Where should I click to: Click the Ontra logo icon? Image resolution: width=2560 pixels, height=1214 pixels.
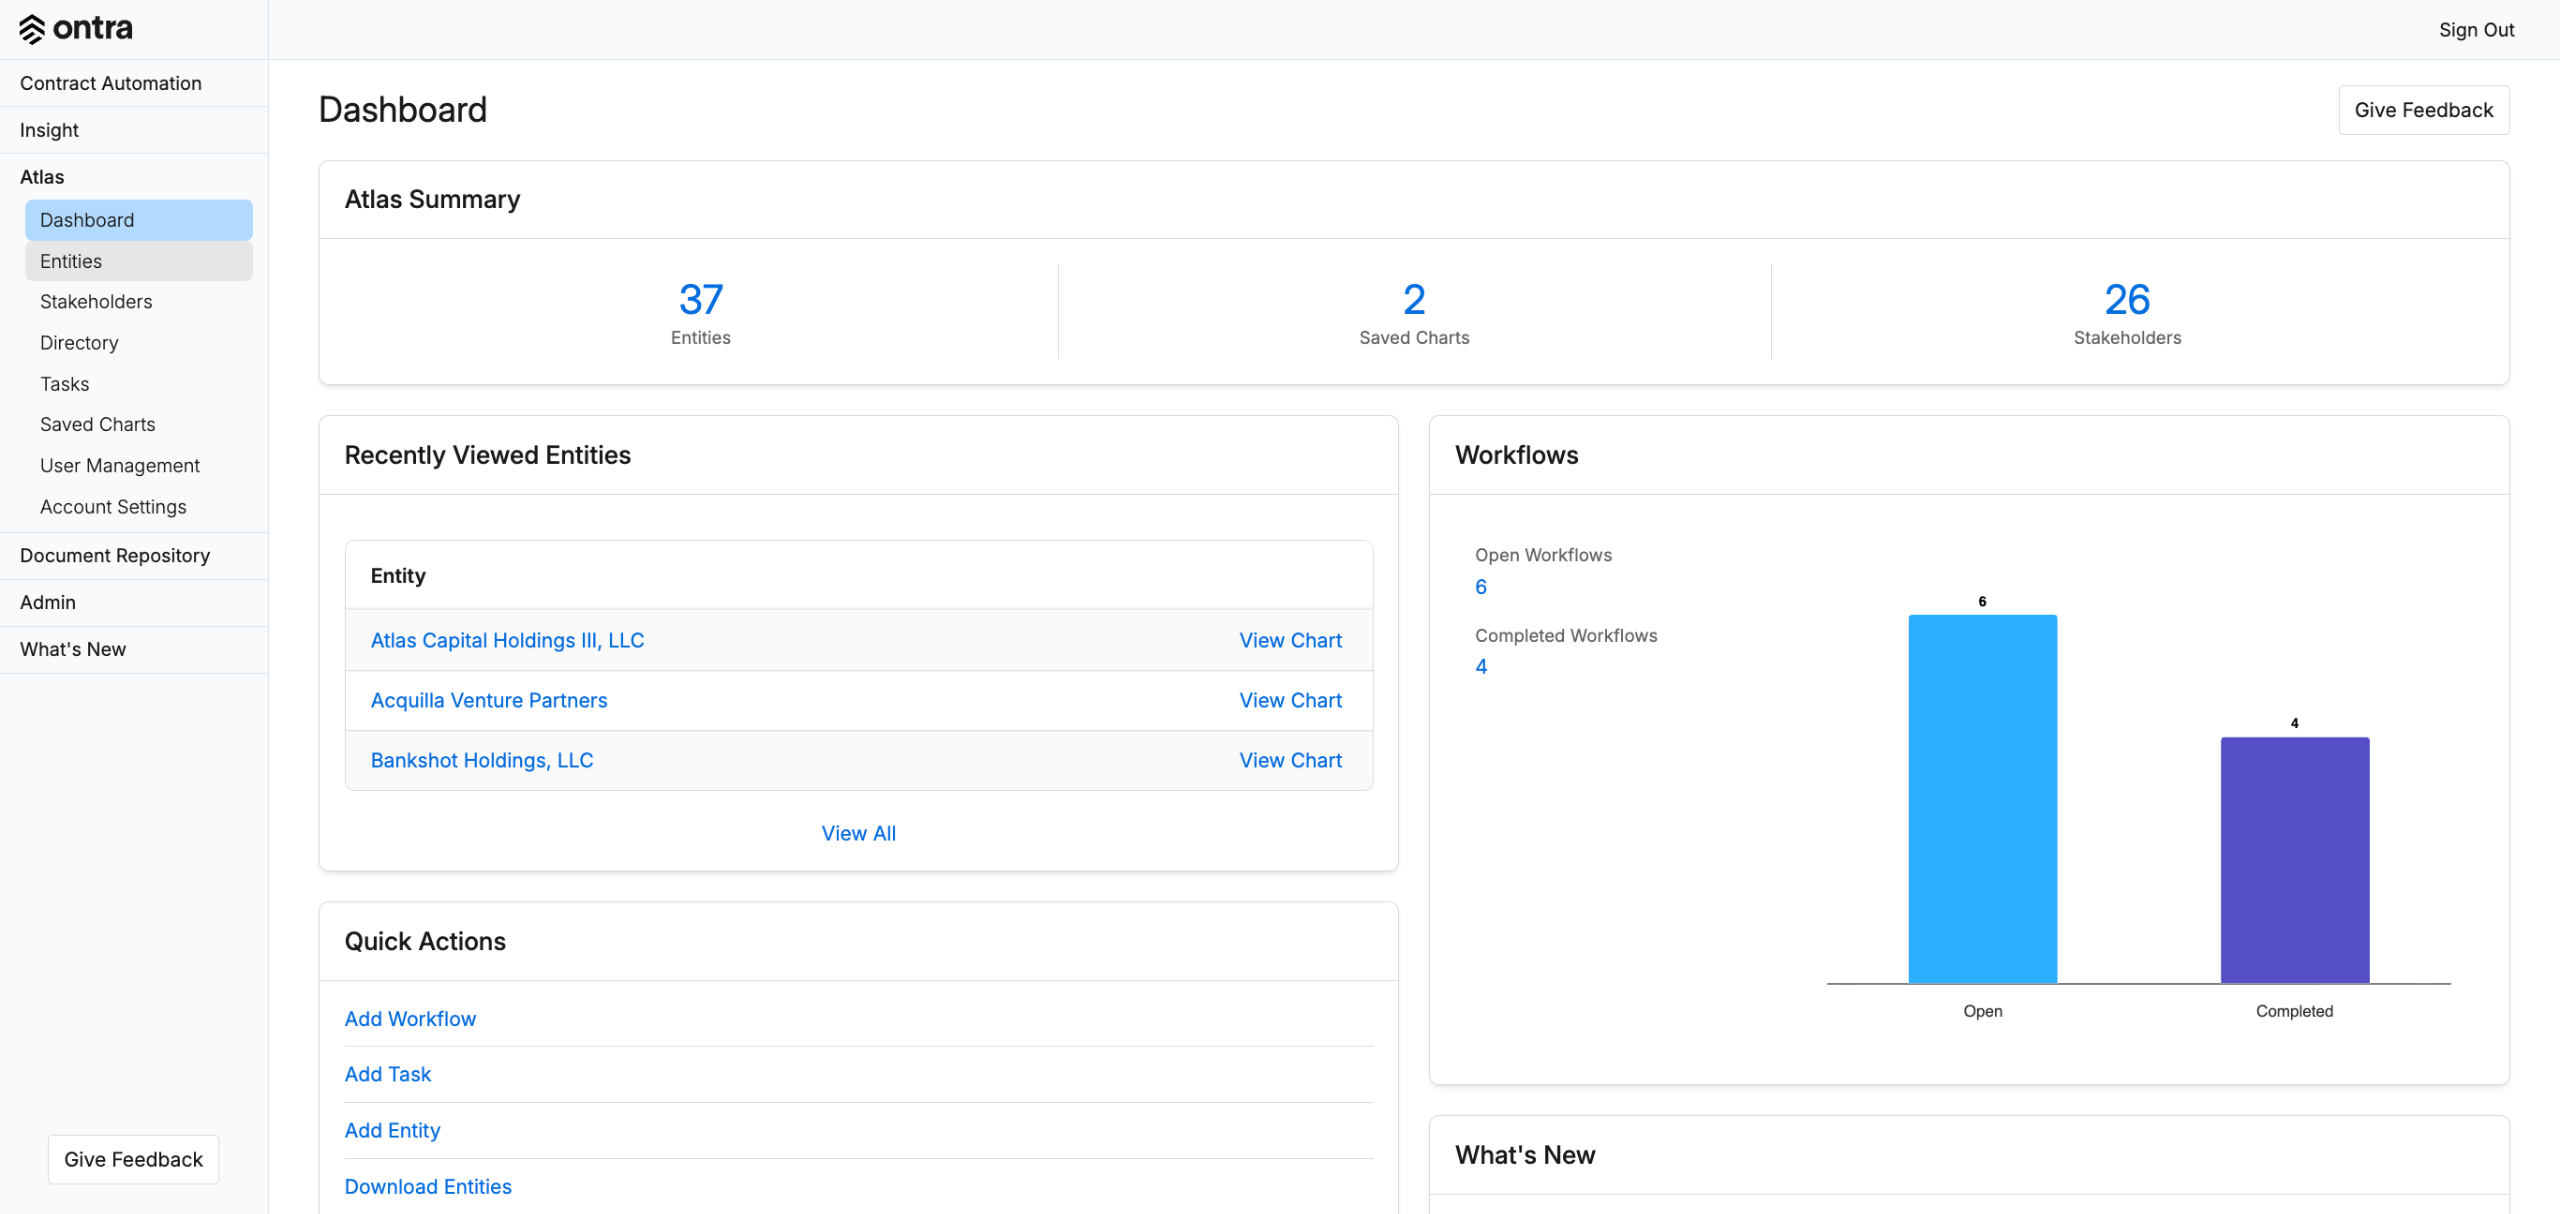click(x=32, y=29)
